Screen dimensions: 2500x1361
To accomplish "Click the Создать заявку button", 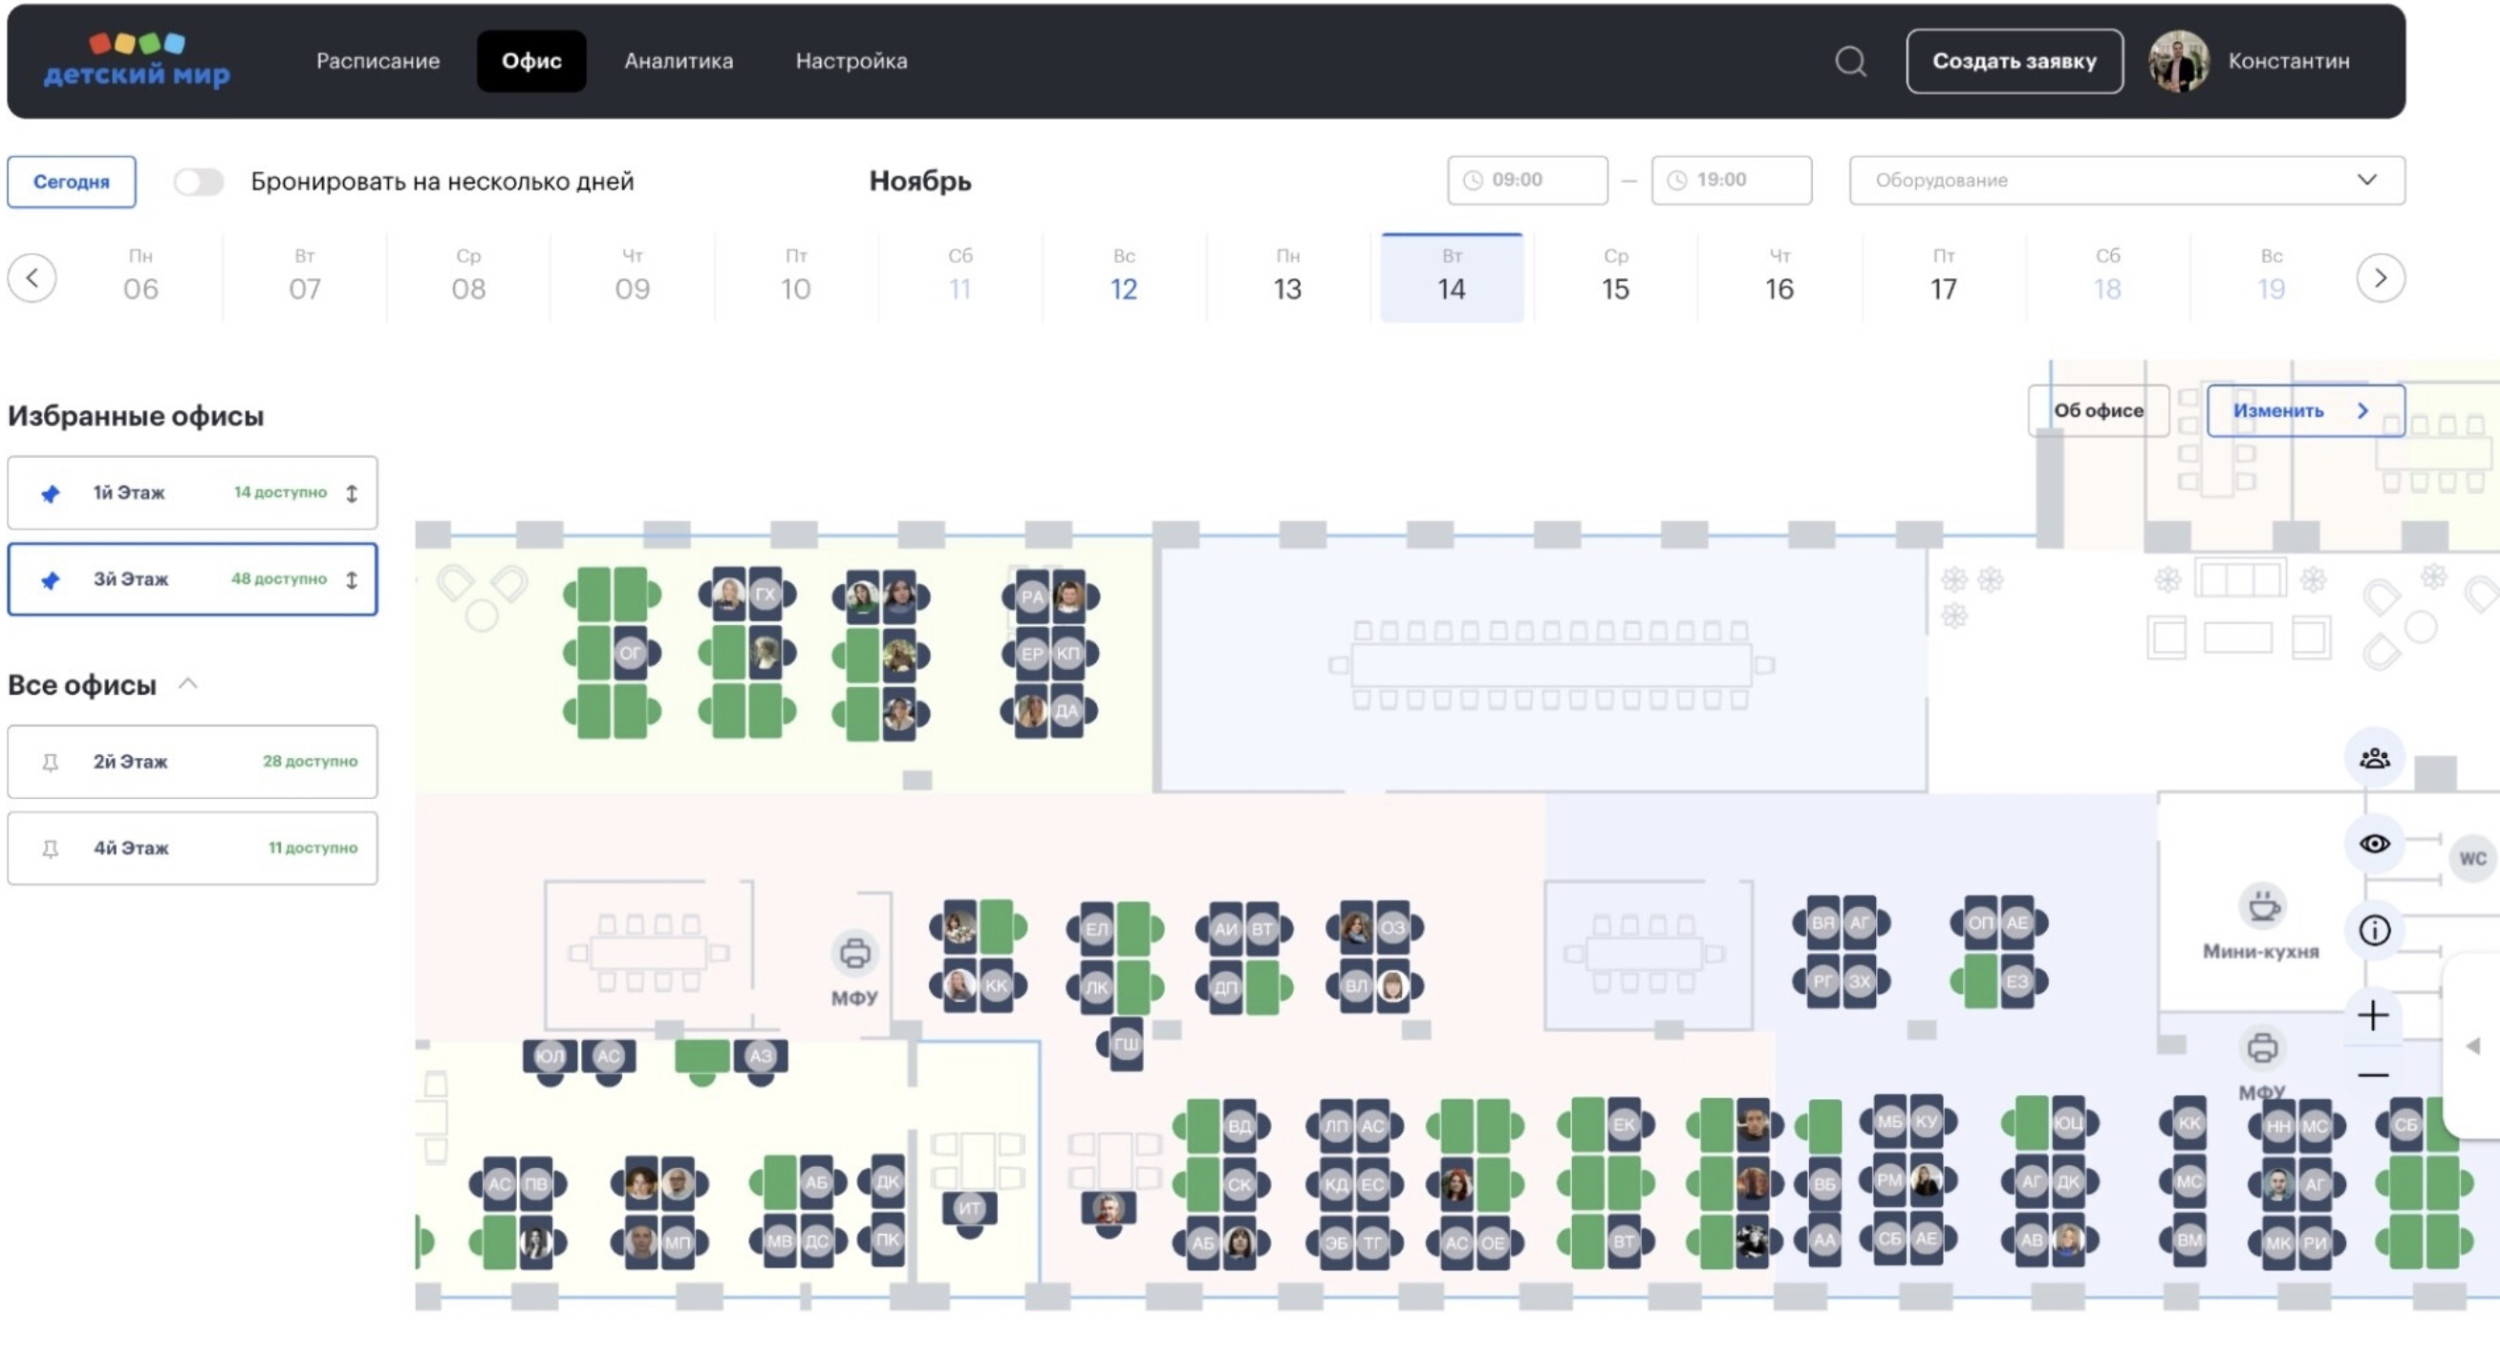I will point(2013,61).
